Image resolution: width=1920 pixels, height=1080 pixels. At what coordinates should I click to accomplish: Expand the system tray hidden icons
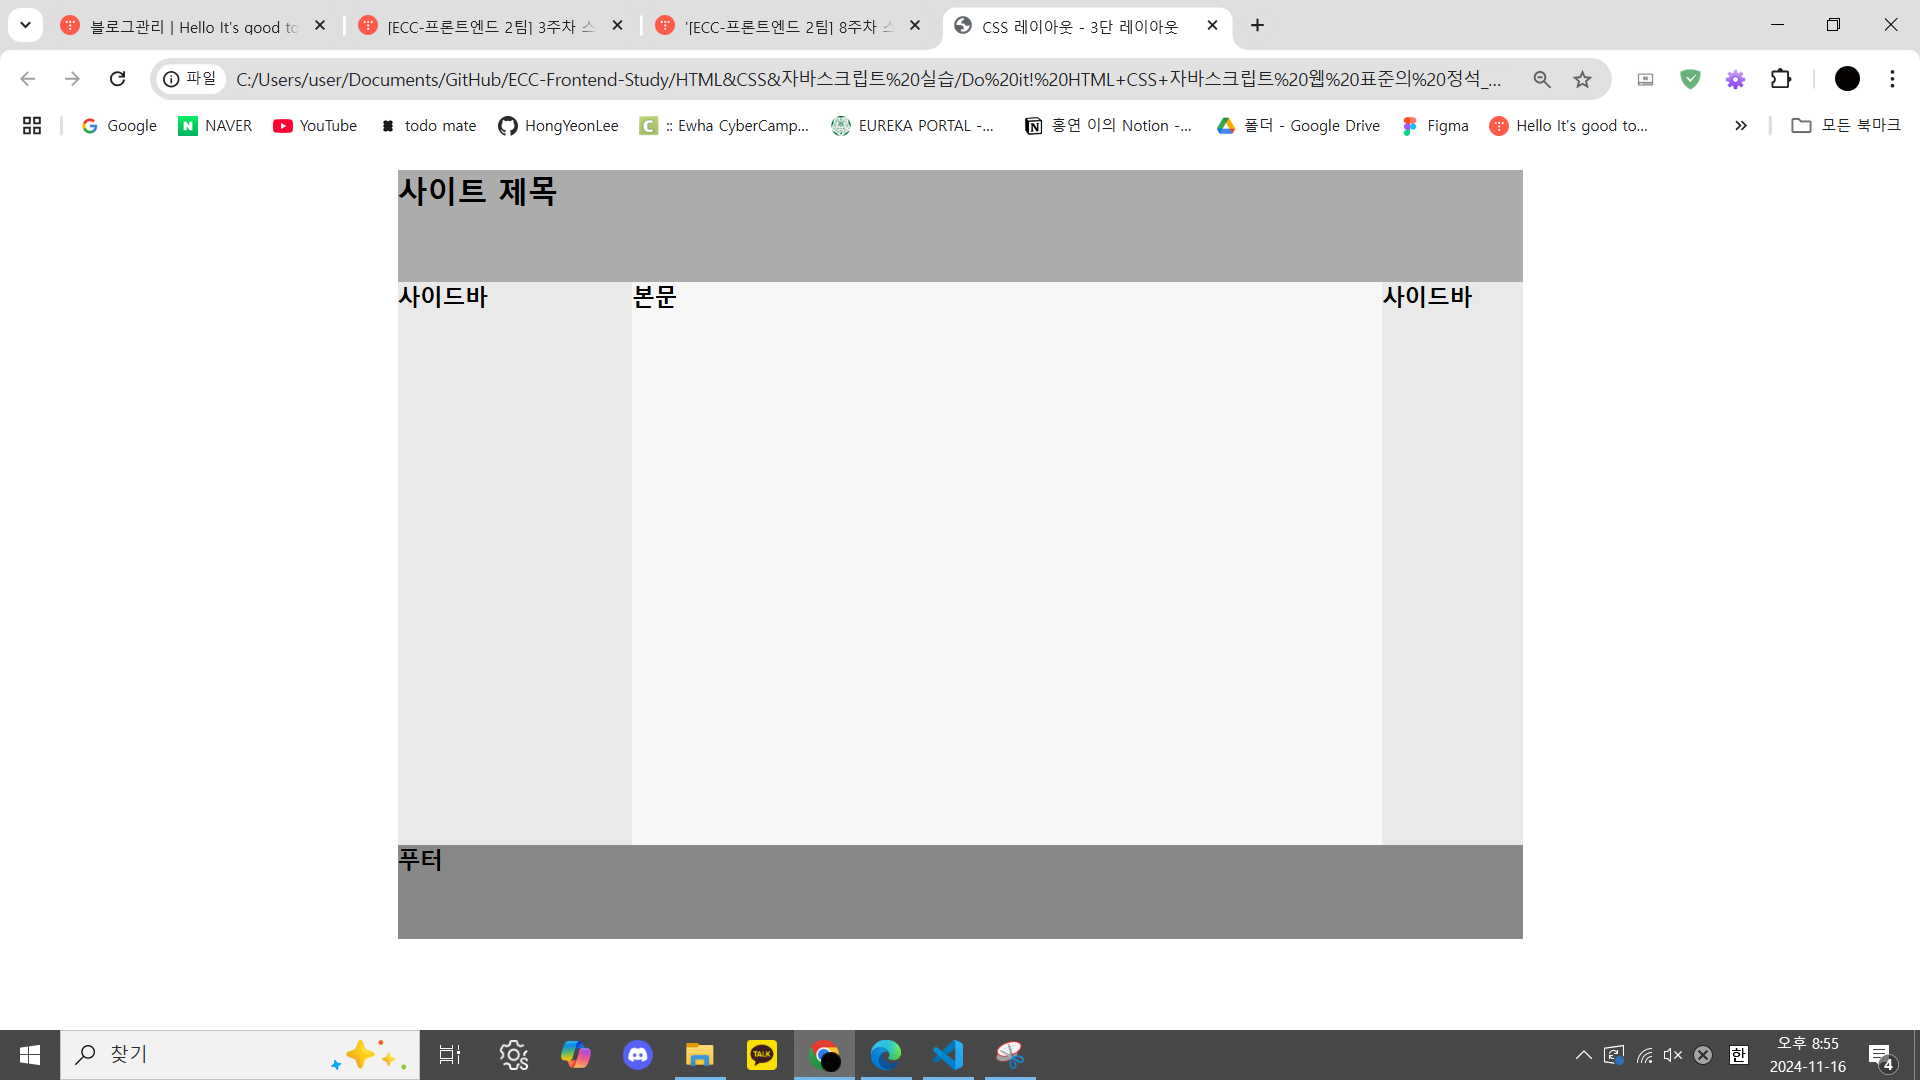pyautogui.click(x=1583, y=1055)
